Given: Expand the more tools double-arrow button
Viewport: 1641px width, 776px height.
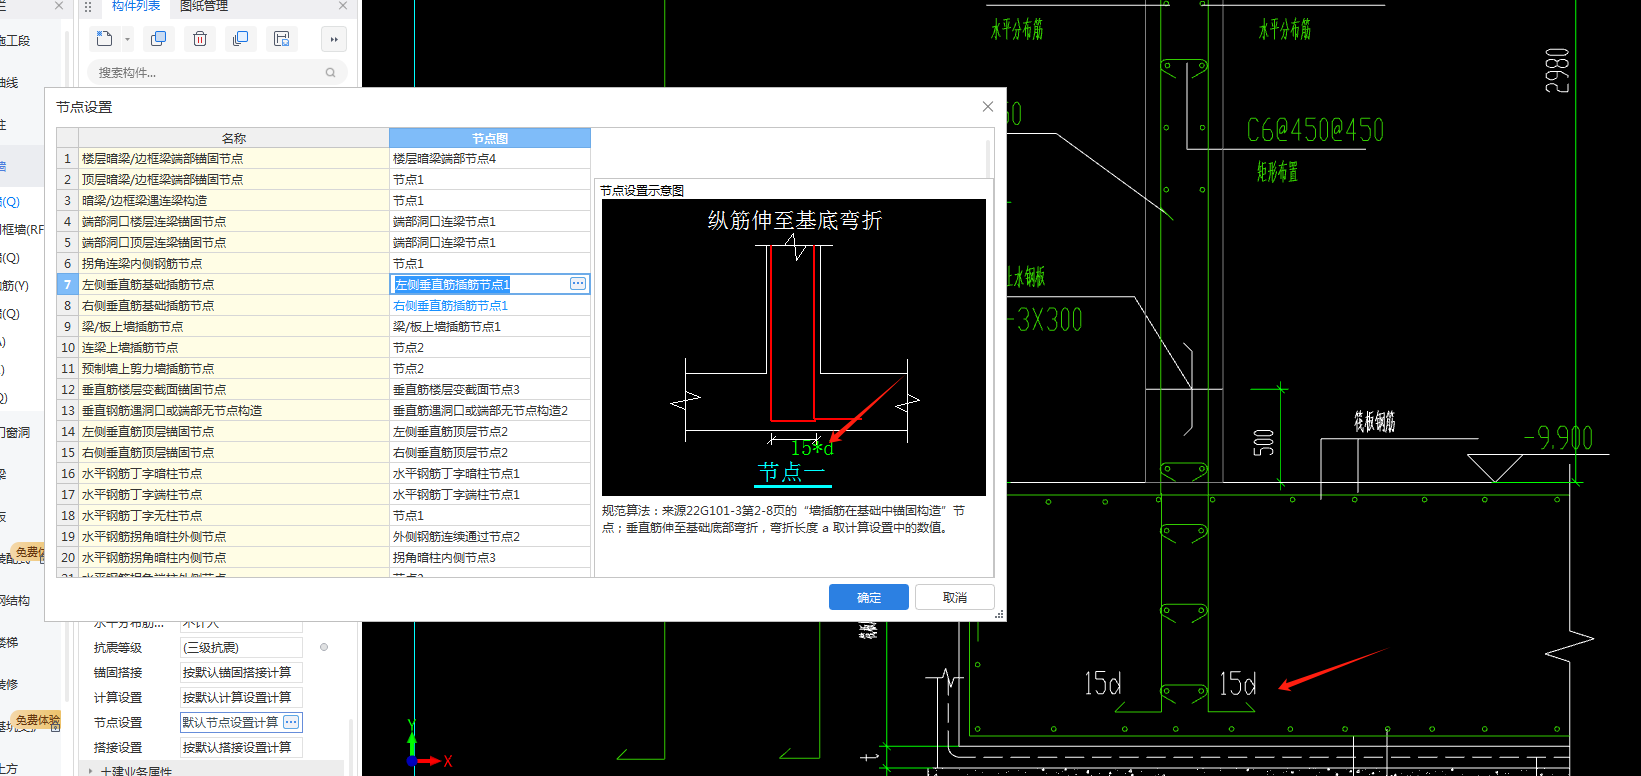Looking at the screenshot, I should pyautogui.click(x=334, y=39).
